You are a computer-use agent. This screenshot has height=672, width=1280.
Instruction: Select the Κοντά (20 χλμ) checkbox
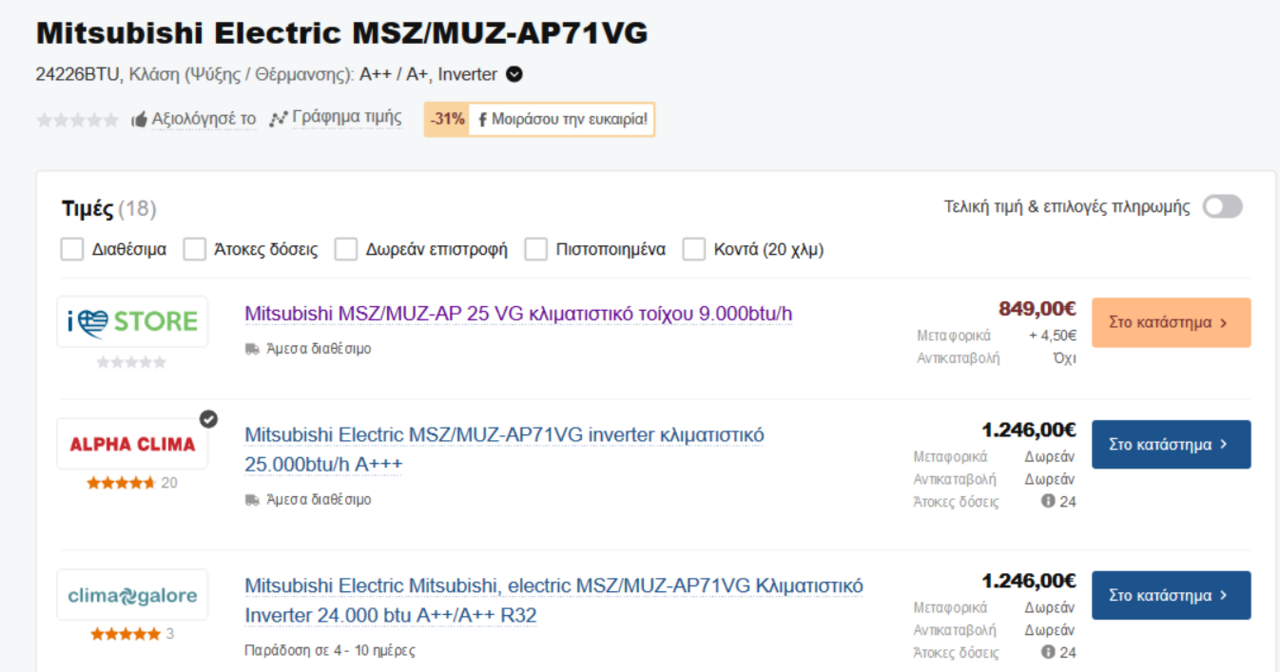tap(694, 249)
